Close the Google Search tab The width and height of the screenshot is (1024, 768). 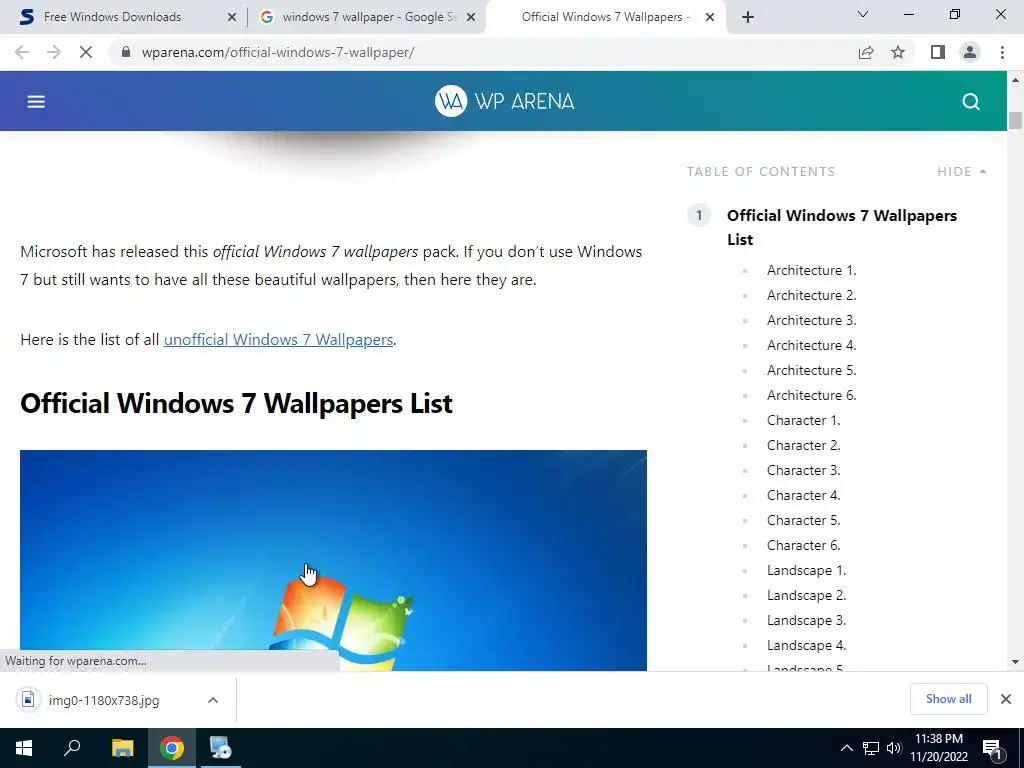[470, 17]
